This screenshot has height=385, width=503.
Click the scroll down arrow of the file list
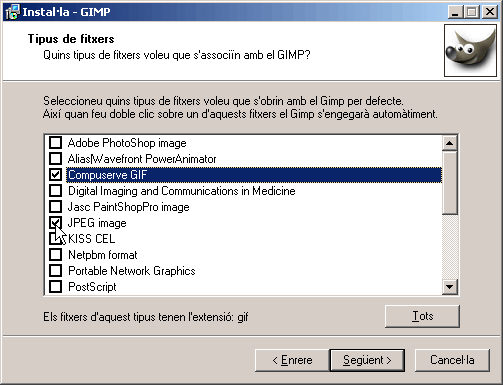click(450, 287)
